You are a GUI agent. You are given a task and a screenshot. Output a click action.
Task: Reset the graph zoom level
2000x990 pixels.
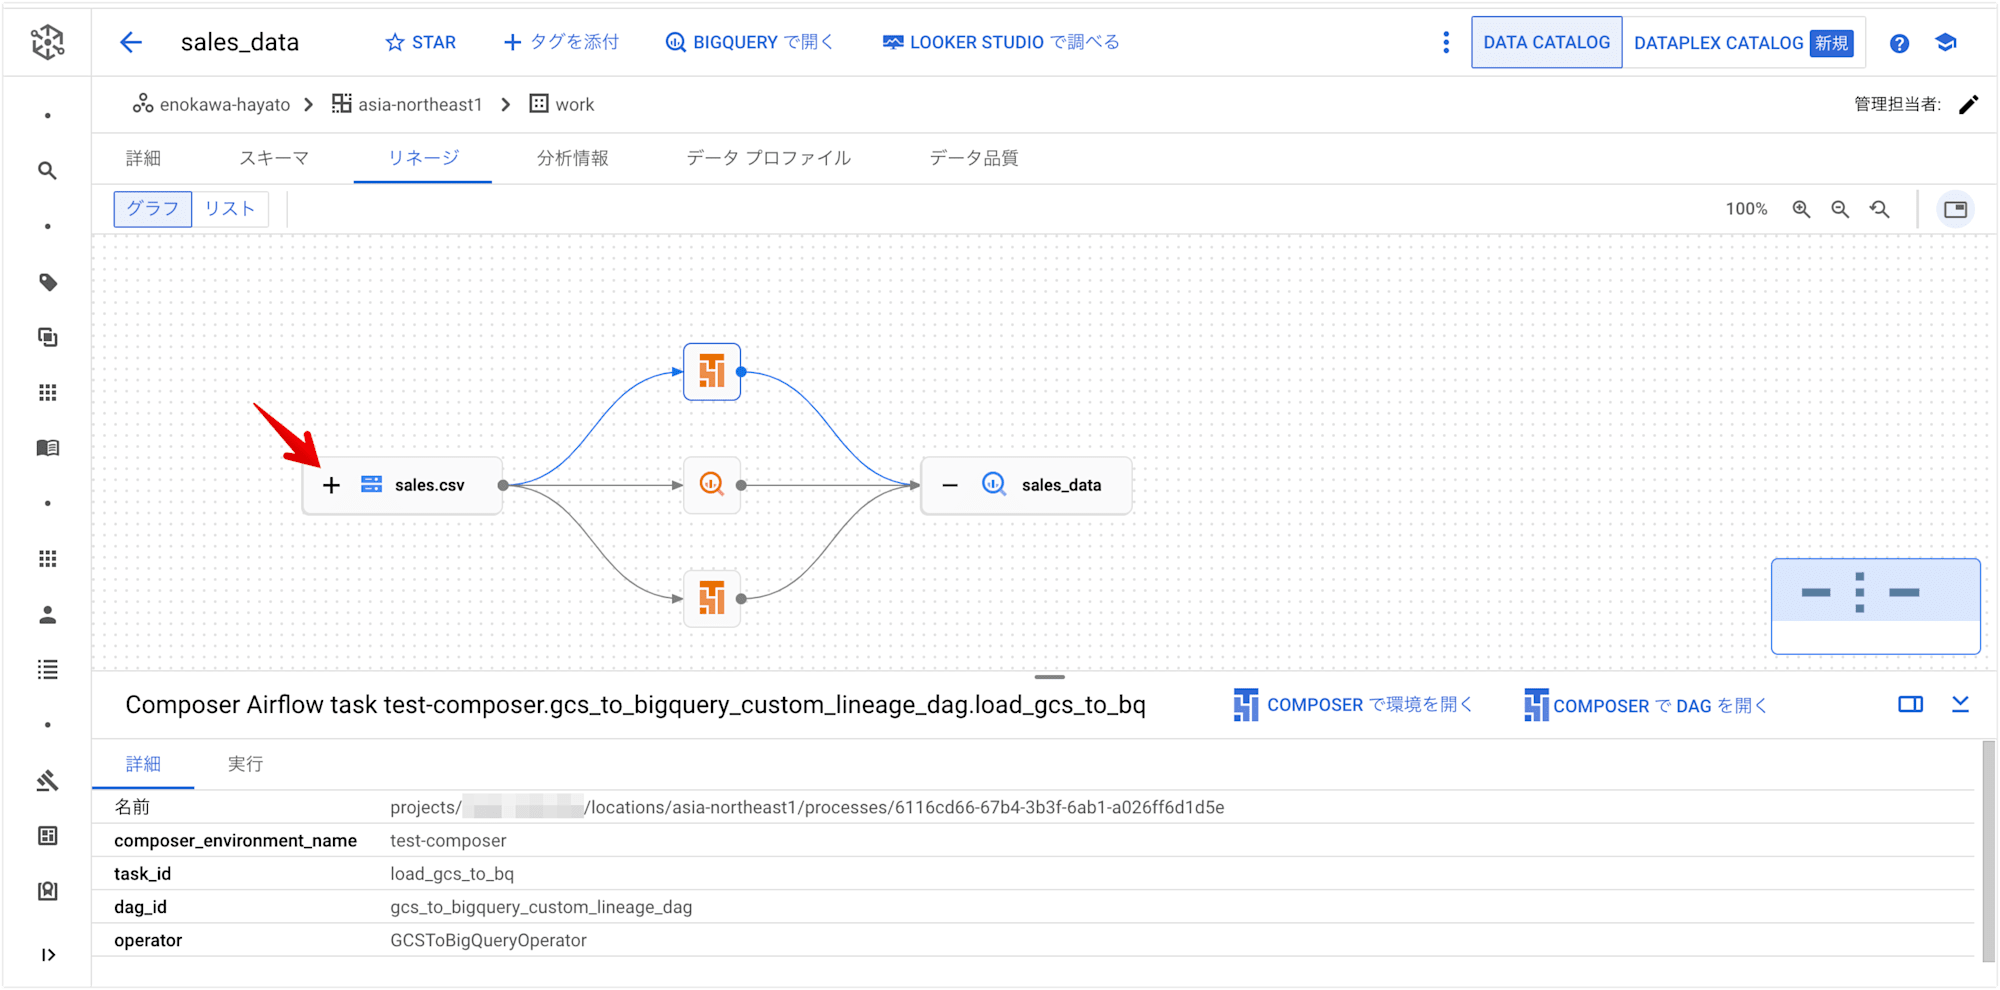1880,209
